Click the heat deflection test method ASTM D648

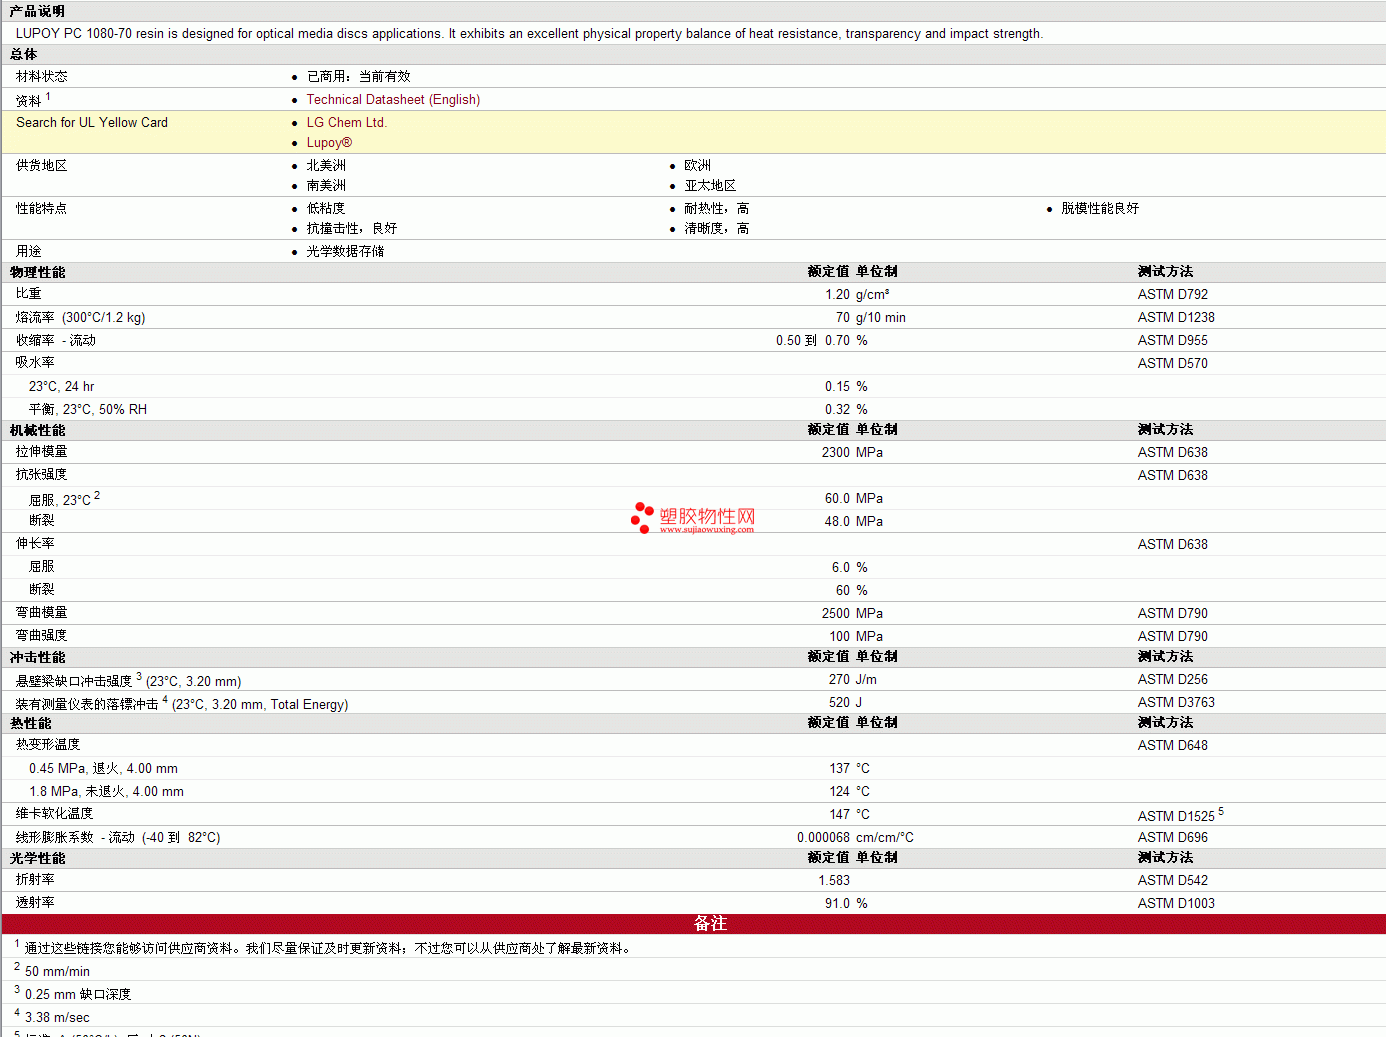point(1173,746)
